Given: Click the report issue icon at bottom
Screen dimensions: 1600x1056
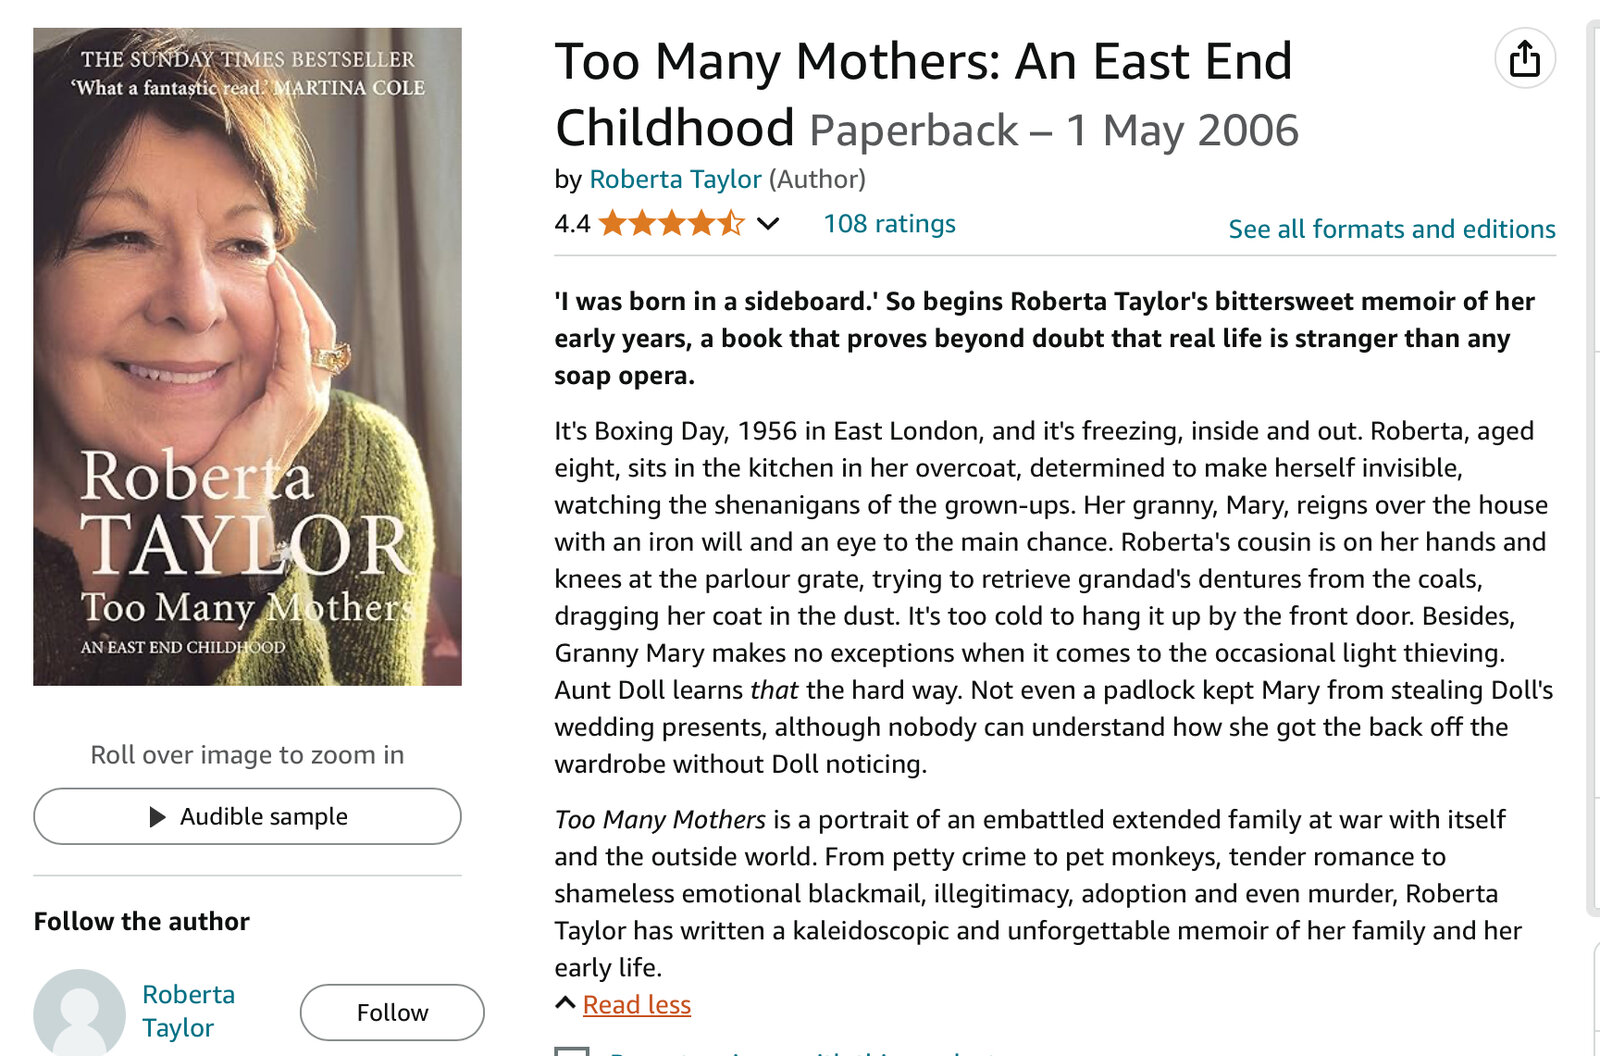Looking at the screenshot, I should pyautogui.click(x=572, y=1051).
